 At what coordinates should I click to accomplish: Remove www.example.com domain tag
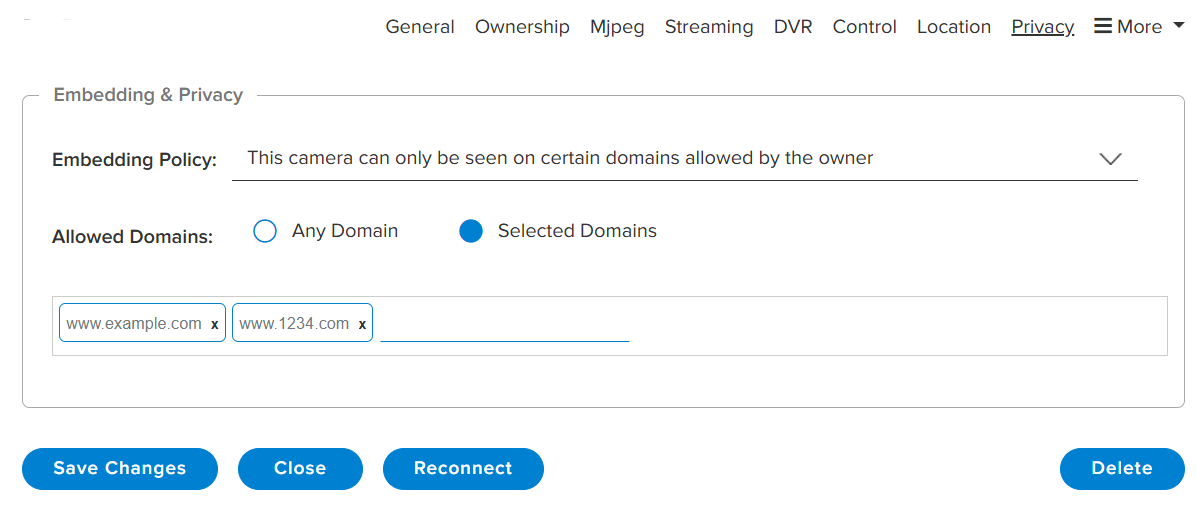pyautogui.click(x=214, y=324)
